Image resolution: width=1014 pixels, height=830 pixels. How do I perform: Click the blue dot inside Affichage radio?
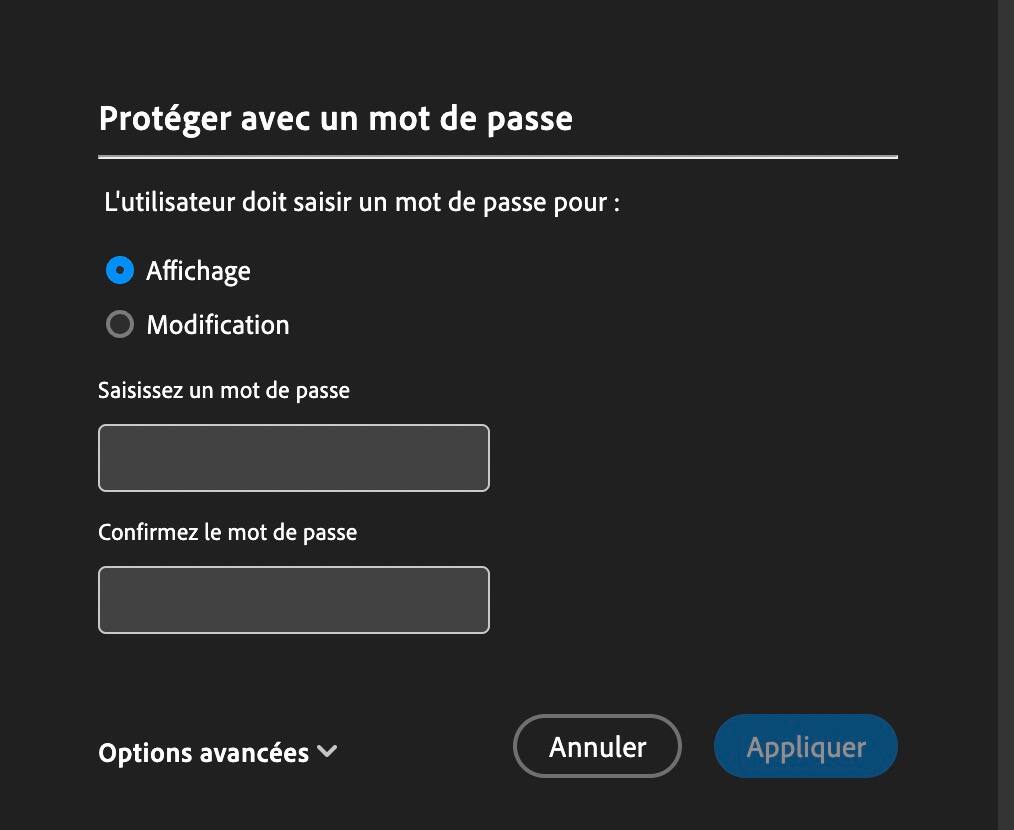(120, 271)
